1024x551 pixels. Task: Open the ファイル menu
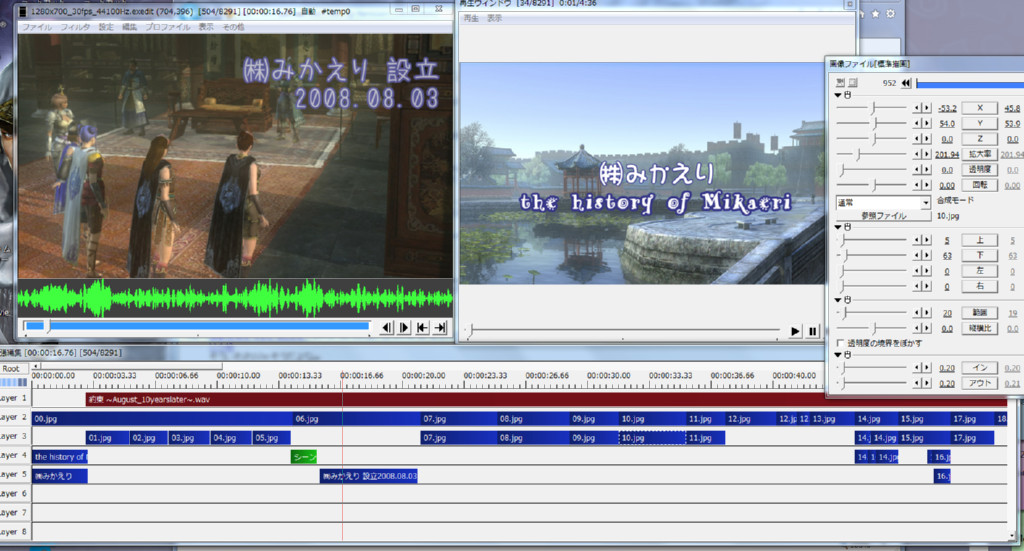click(37, 27)
